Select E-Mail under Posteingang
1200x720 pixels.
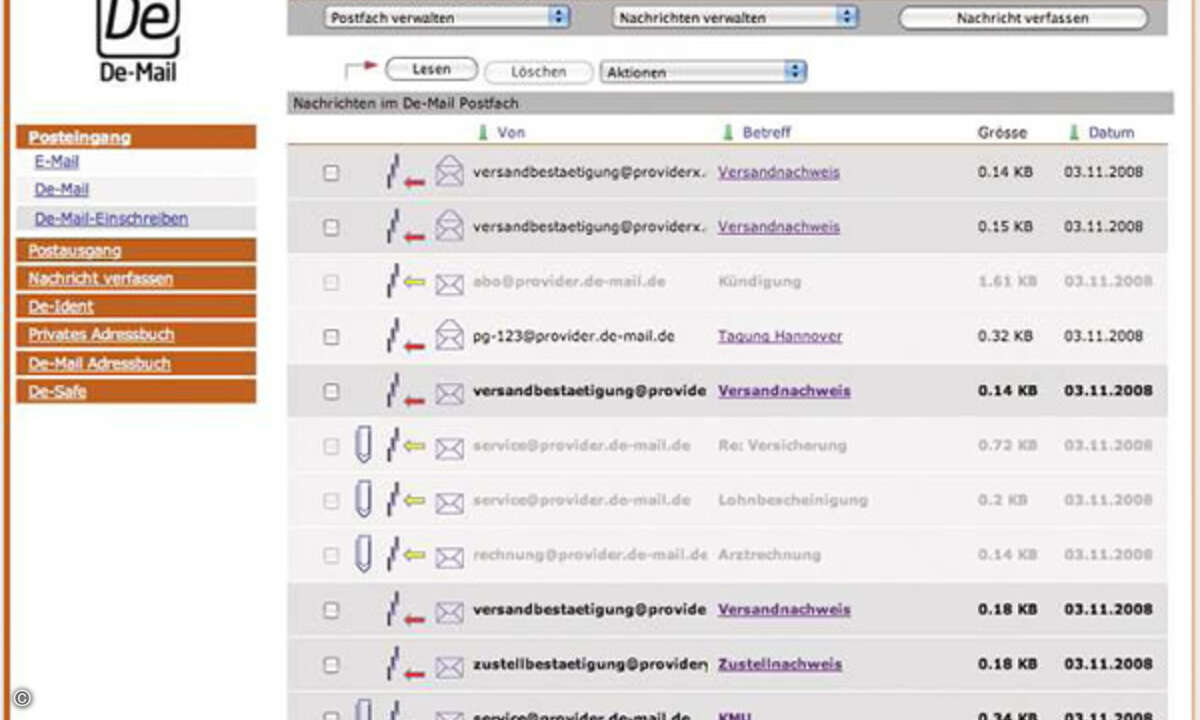coord(57,161)
